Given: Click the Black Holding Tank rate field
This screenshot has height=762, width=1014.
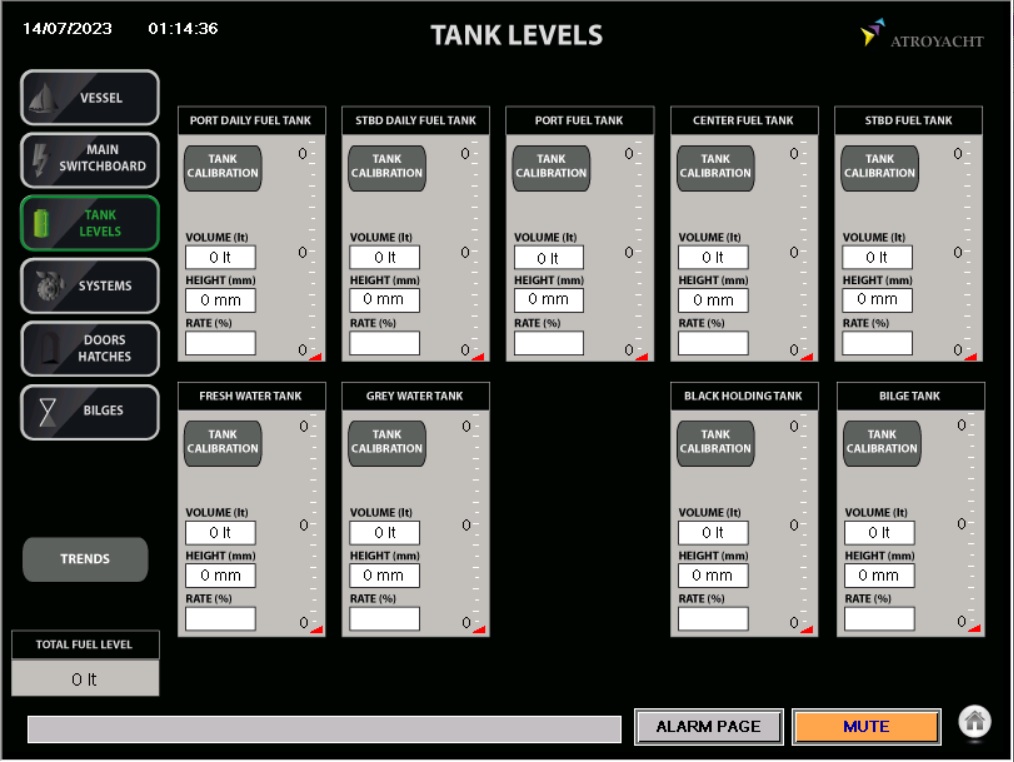Looking at the screenshot, I should (713, 619).
